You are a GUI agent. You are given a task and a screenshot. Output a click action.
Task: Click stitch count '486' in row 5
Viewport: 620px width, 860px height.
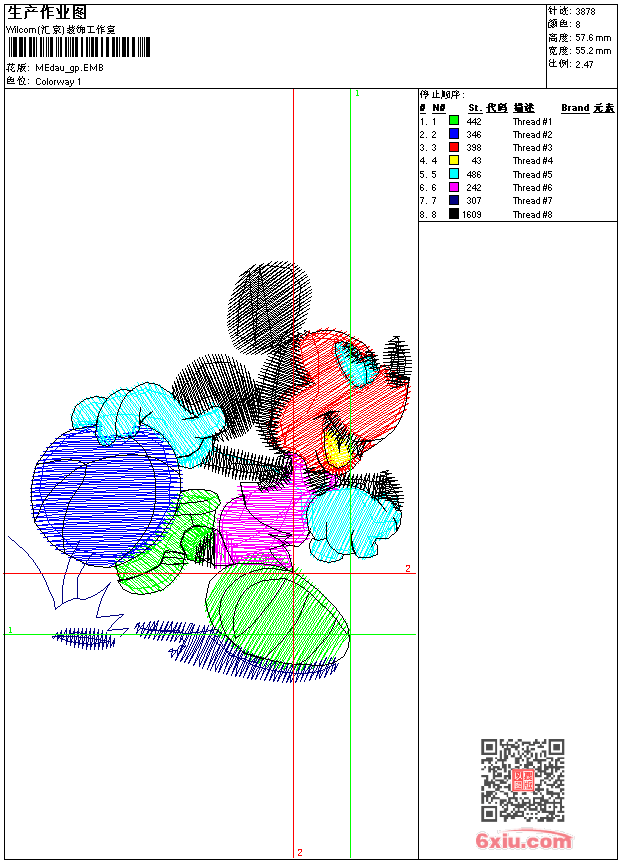[474, 174]
